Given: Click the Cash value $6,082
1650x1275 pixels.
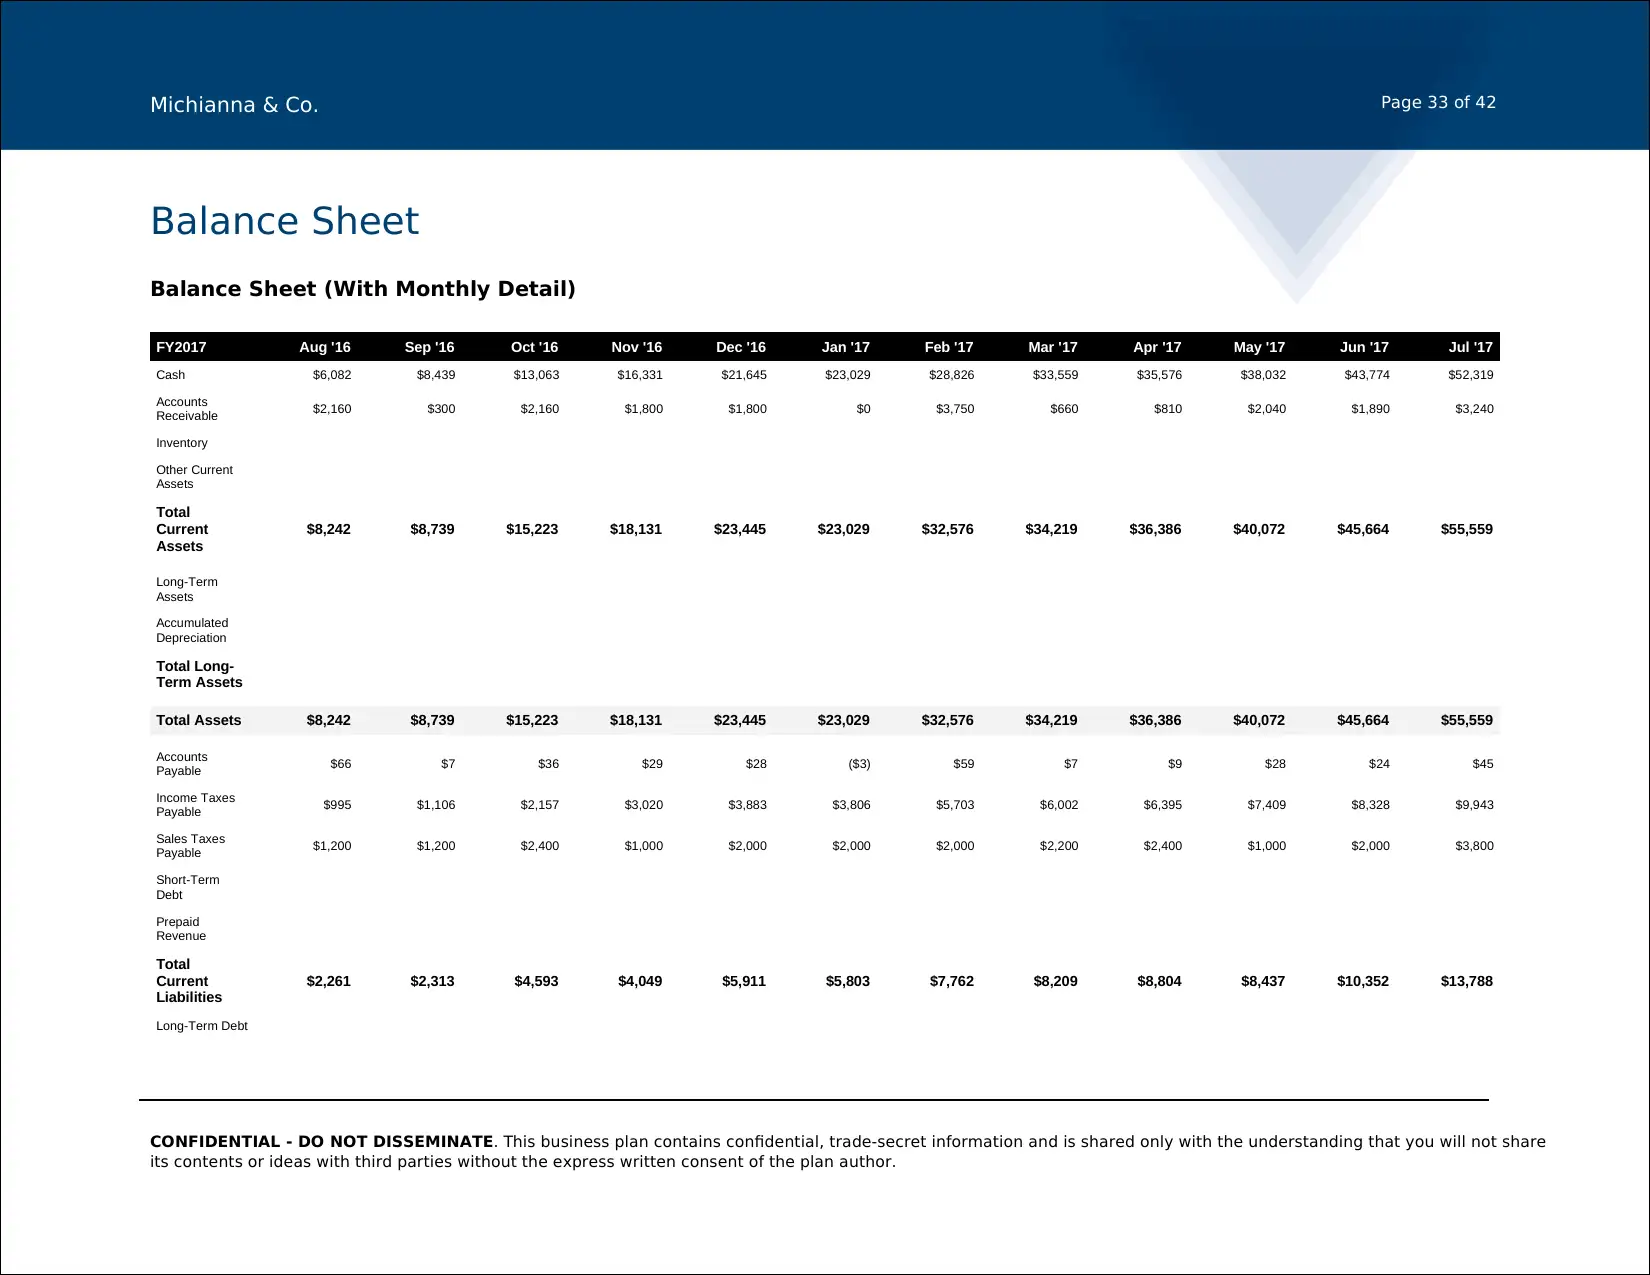Looking at the screenshot, I should (x=332, y=375).
